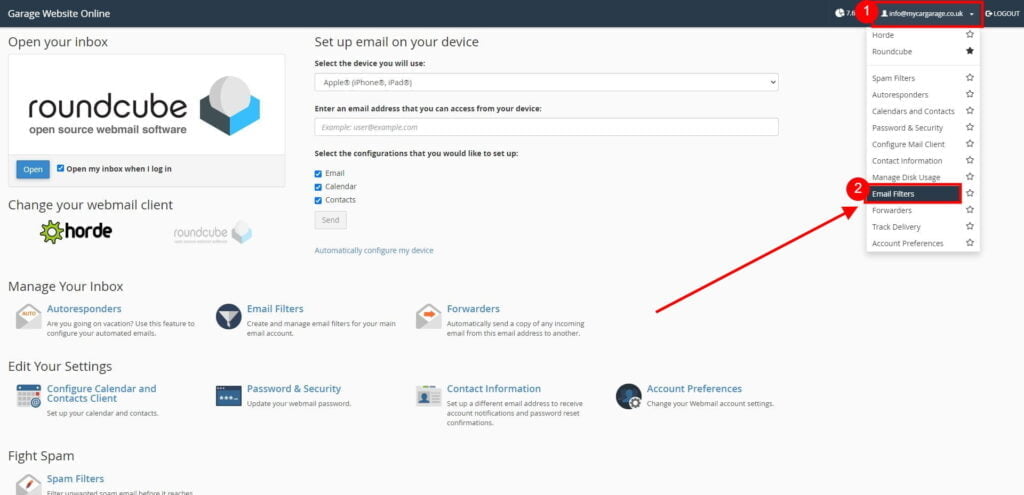Click the Spam Filters envelope icon

click(x=29, y=485)
